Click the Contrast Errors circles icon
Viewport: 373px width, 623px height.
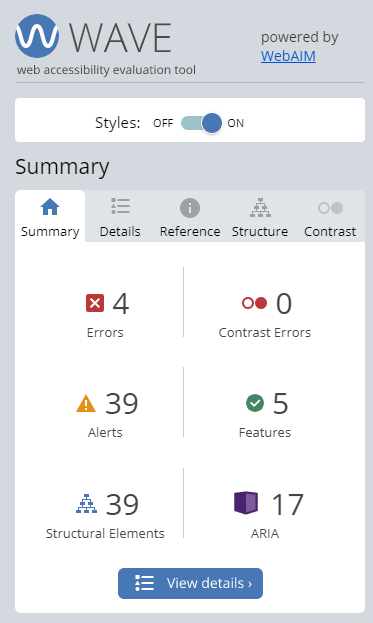coord(254,304)
